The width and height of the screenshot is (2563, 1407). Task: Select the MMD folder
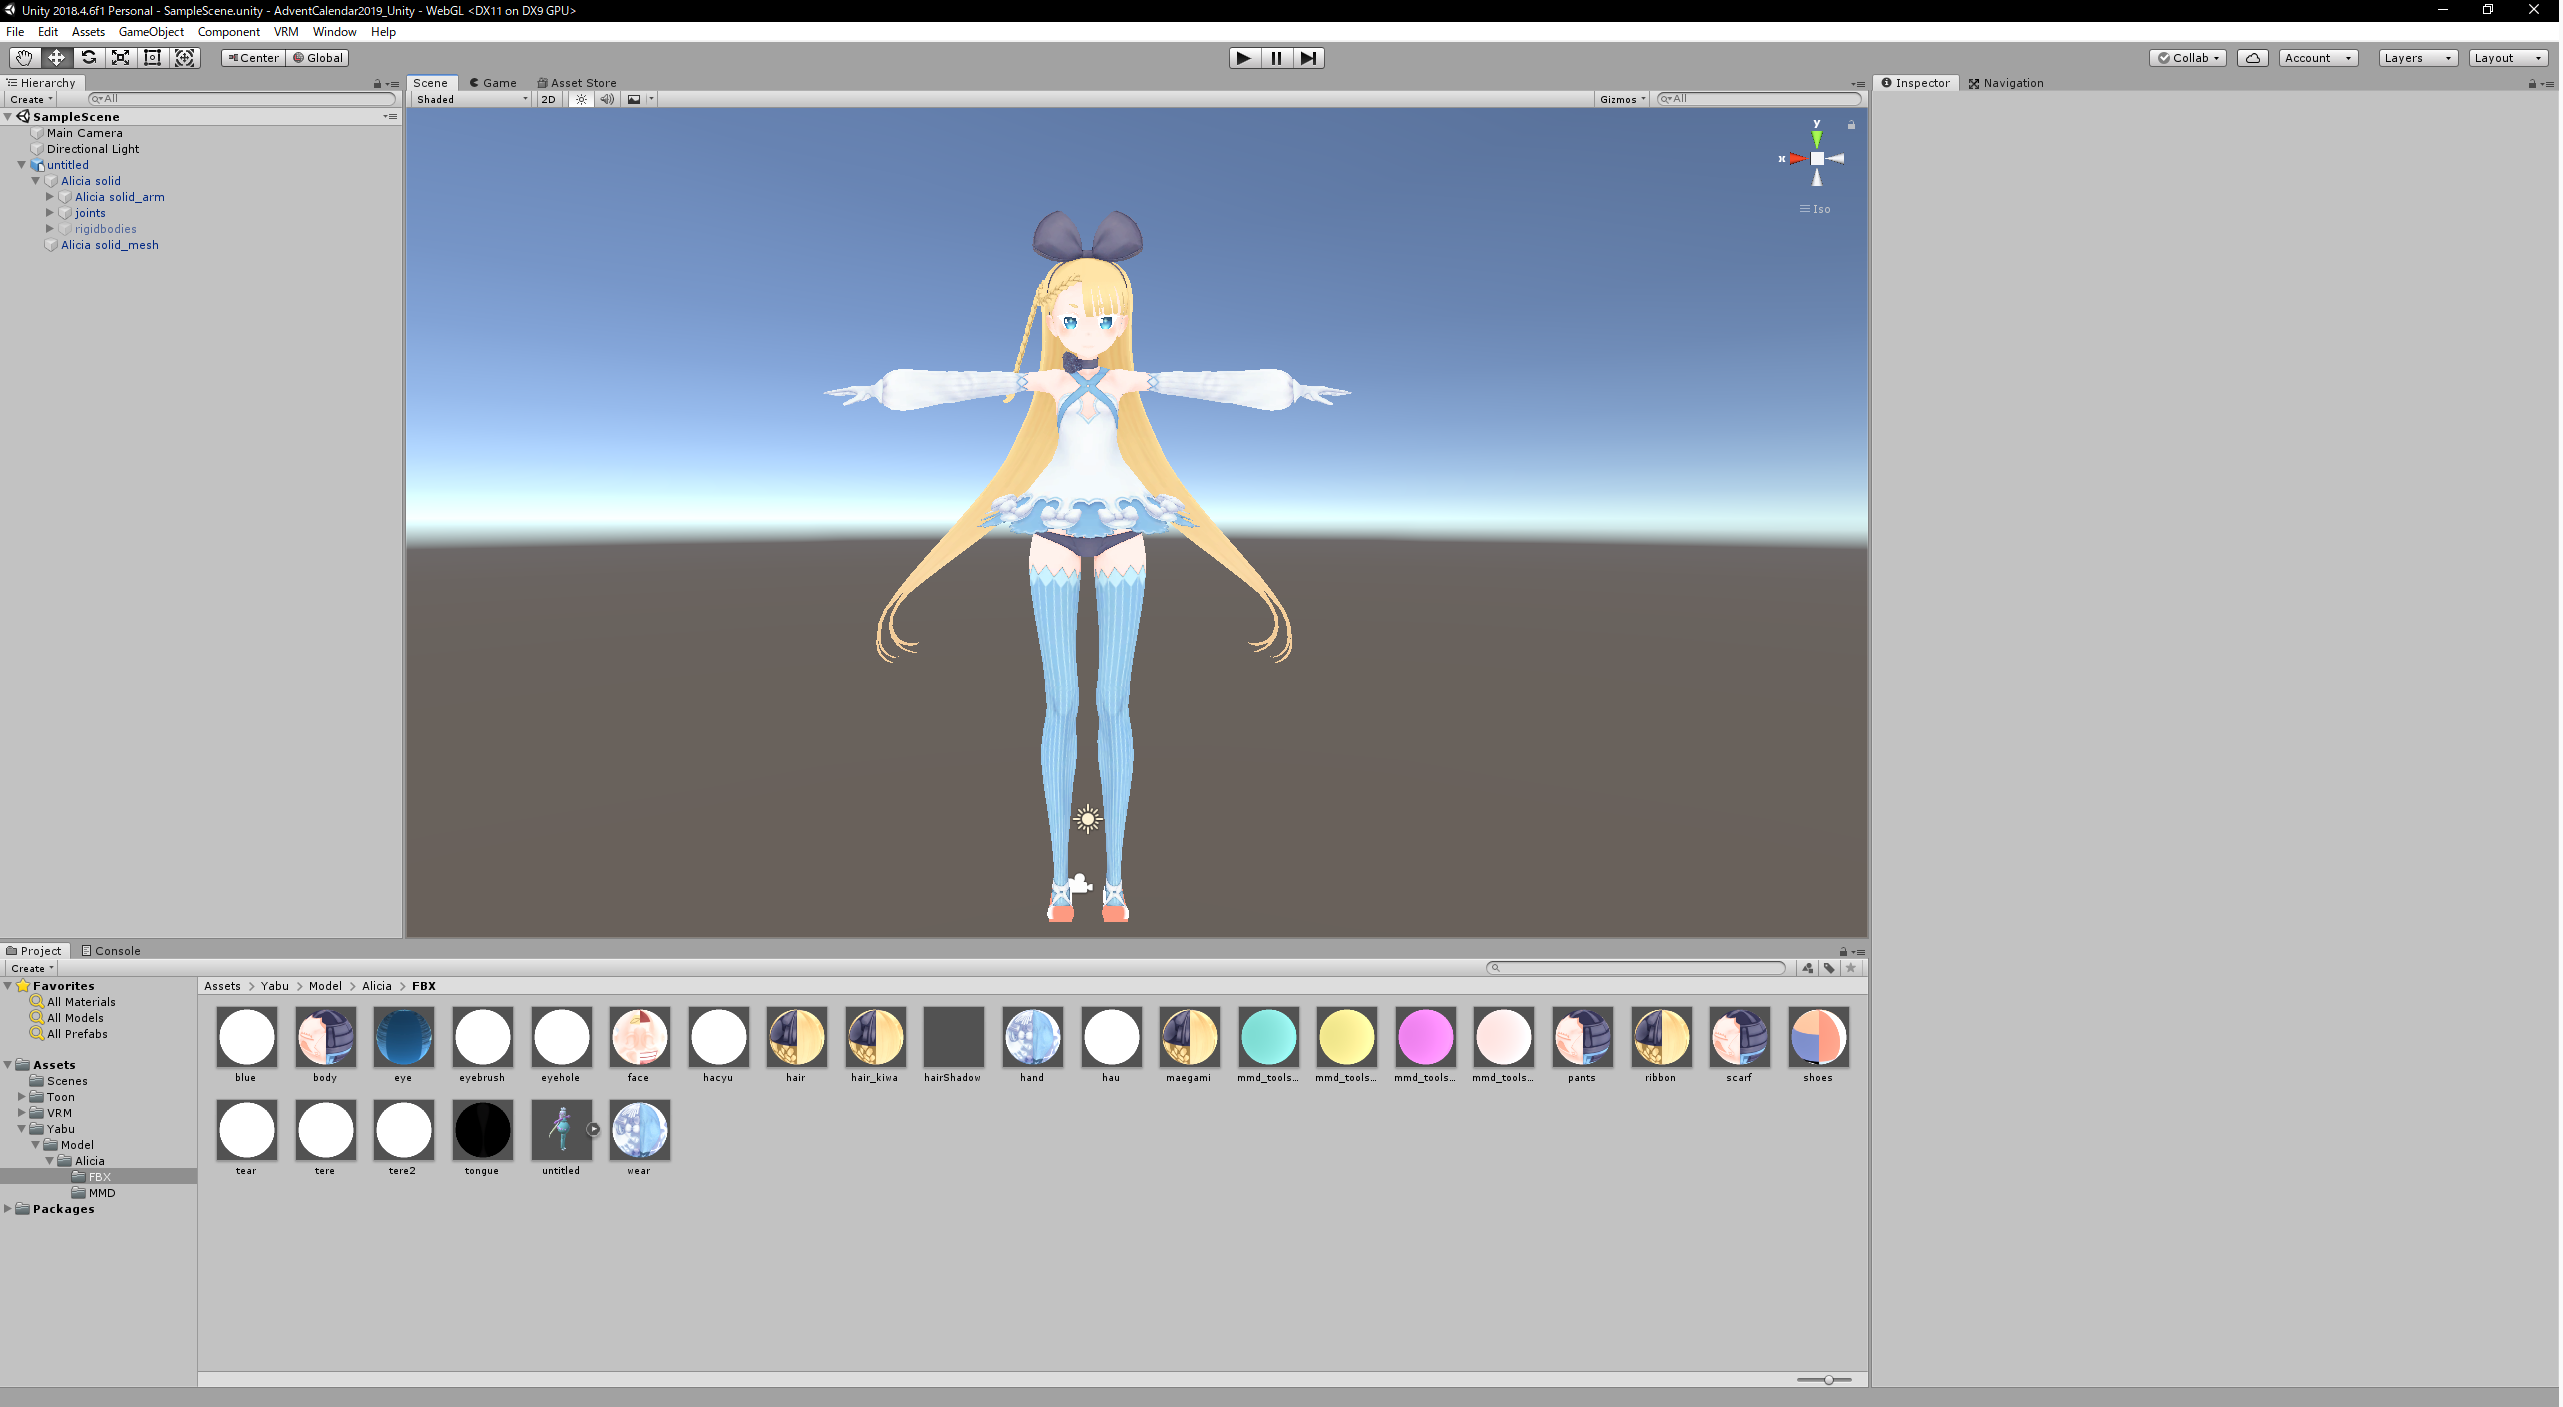coord(101,1194)
